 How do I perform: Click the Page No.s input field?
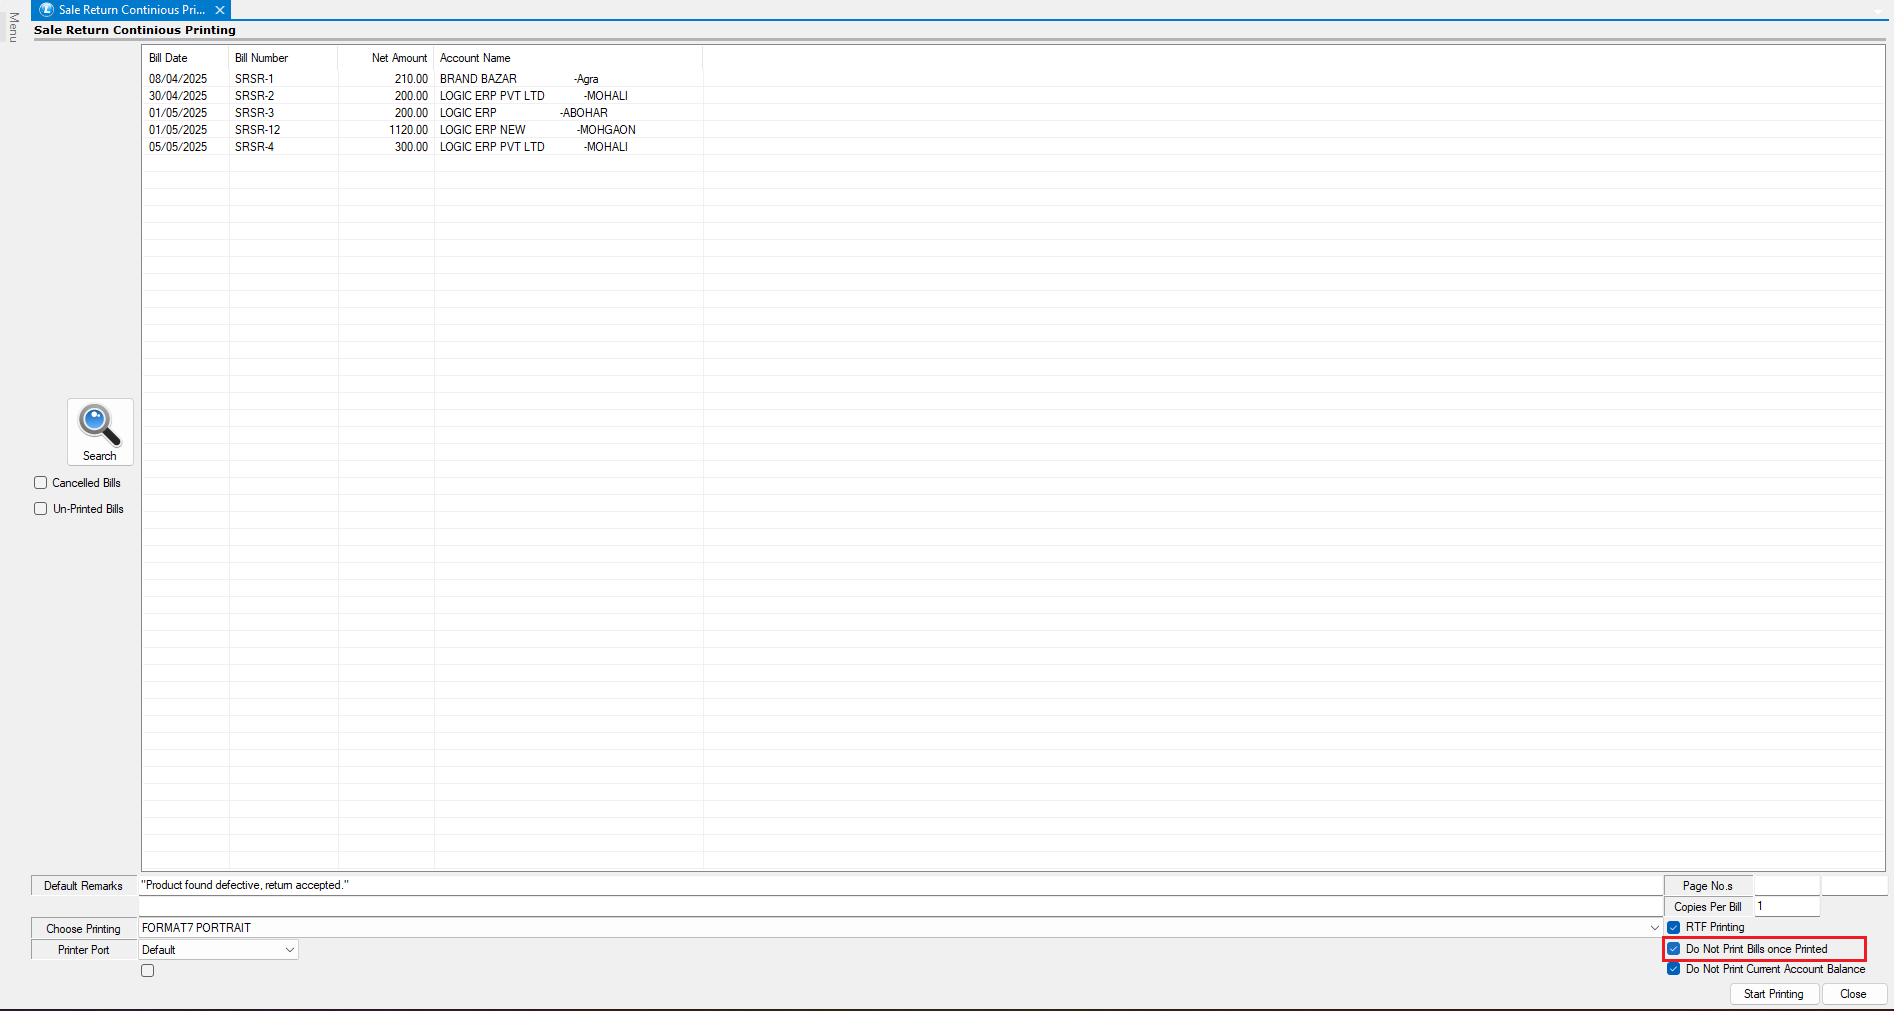(1787, 886)
